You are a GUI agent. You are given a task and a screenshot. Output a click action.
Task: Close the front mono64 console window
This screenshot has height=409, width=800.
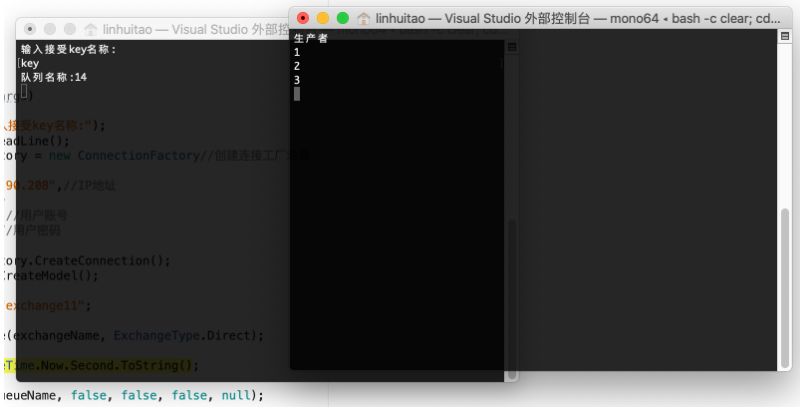(x=303, y=18)
